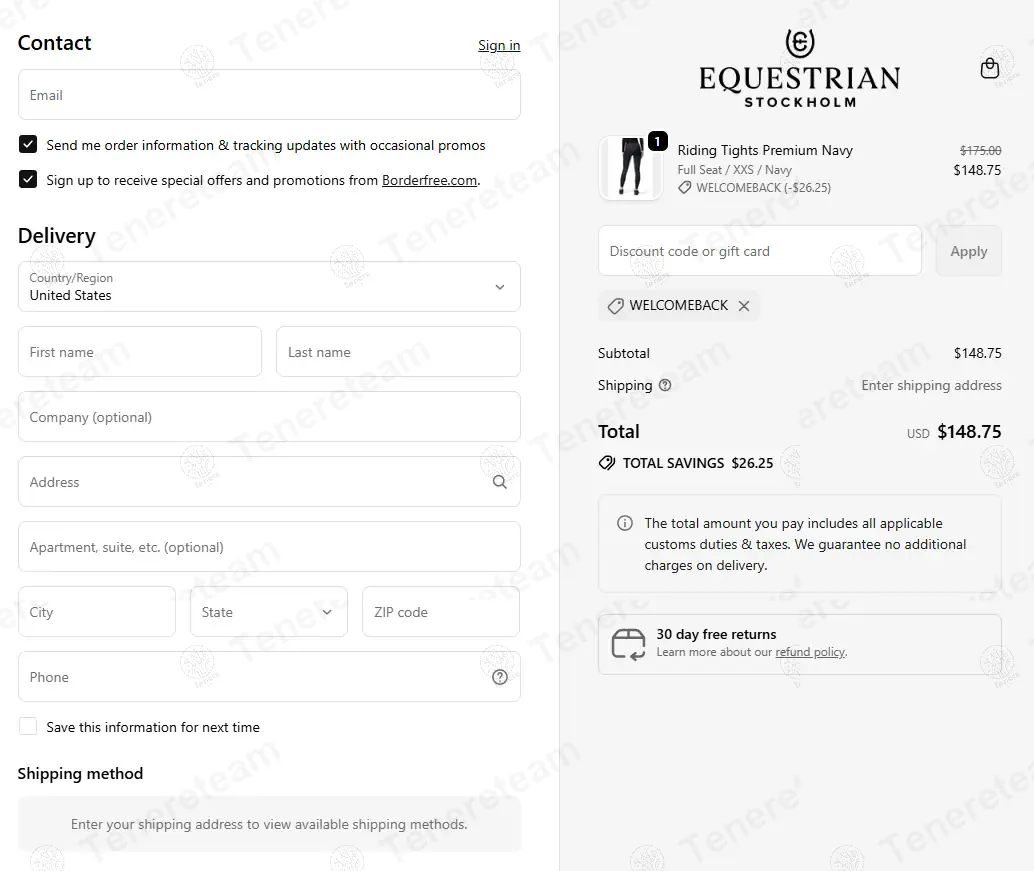The width and height of the screenshot is (1034, 871).
Task: Click the 30 day free returns box icon
Action: tap(629, 643)
